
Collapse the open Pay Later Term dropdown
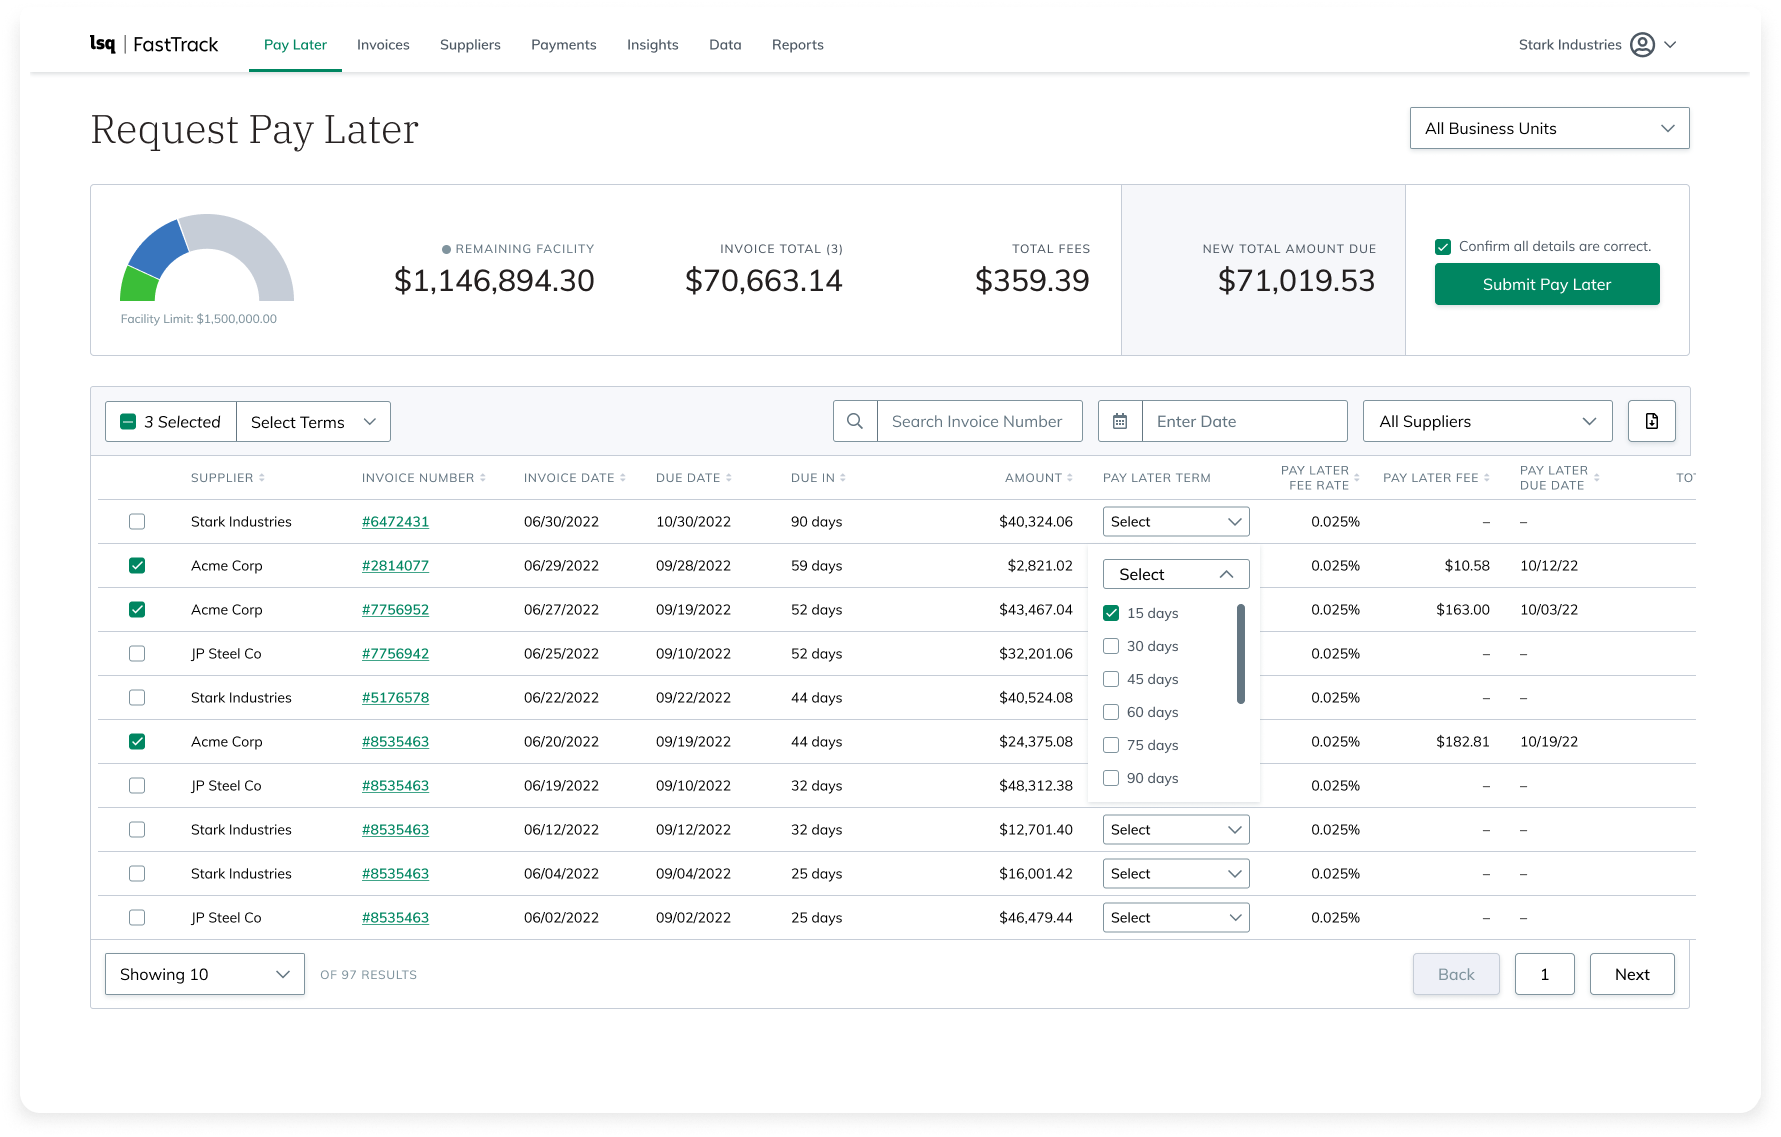(x=1176, y=574)
